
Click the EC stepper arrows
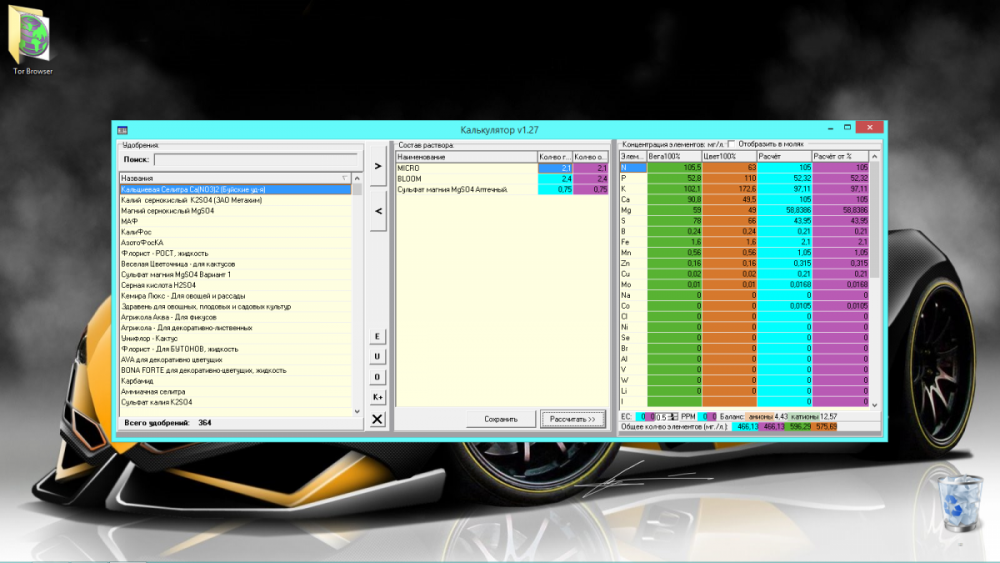click(x=672, y=416)
